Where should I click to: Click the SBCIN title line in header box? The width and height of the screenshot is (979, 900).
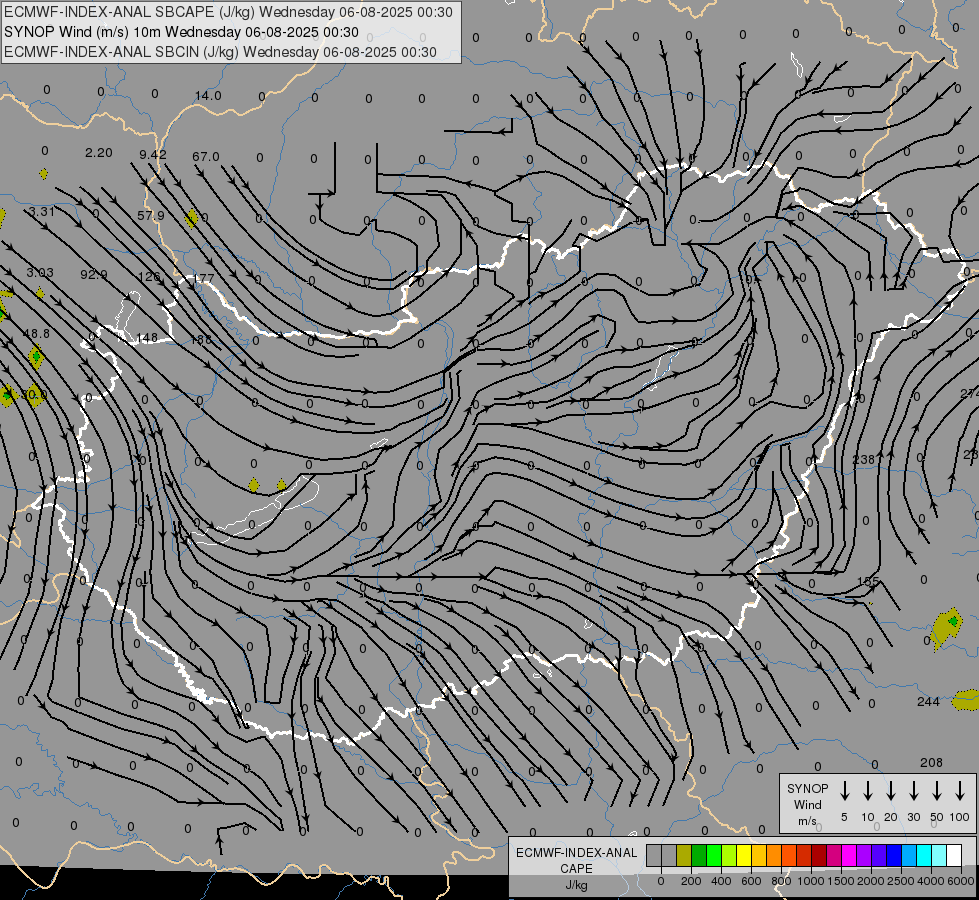point(220,52)
